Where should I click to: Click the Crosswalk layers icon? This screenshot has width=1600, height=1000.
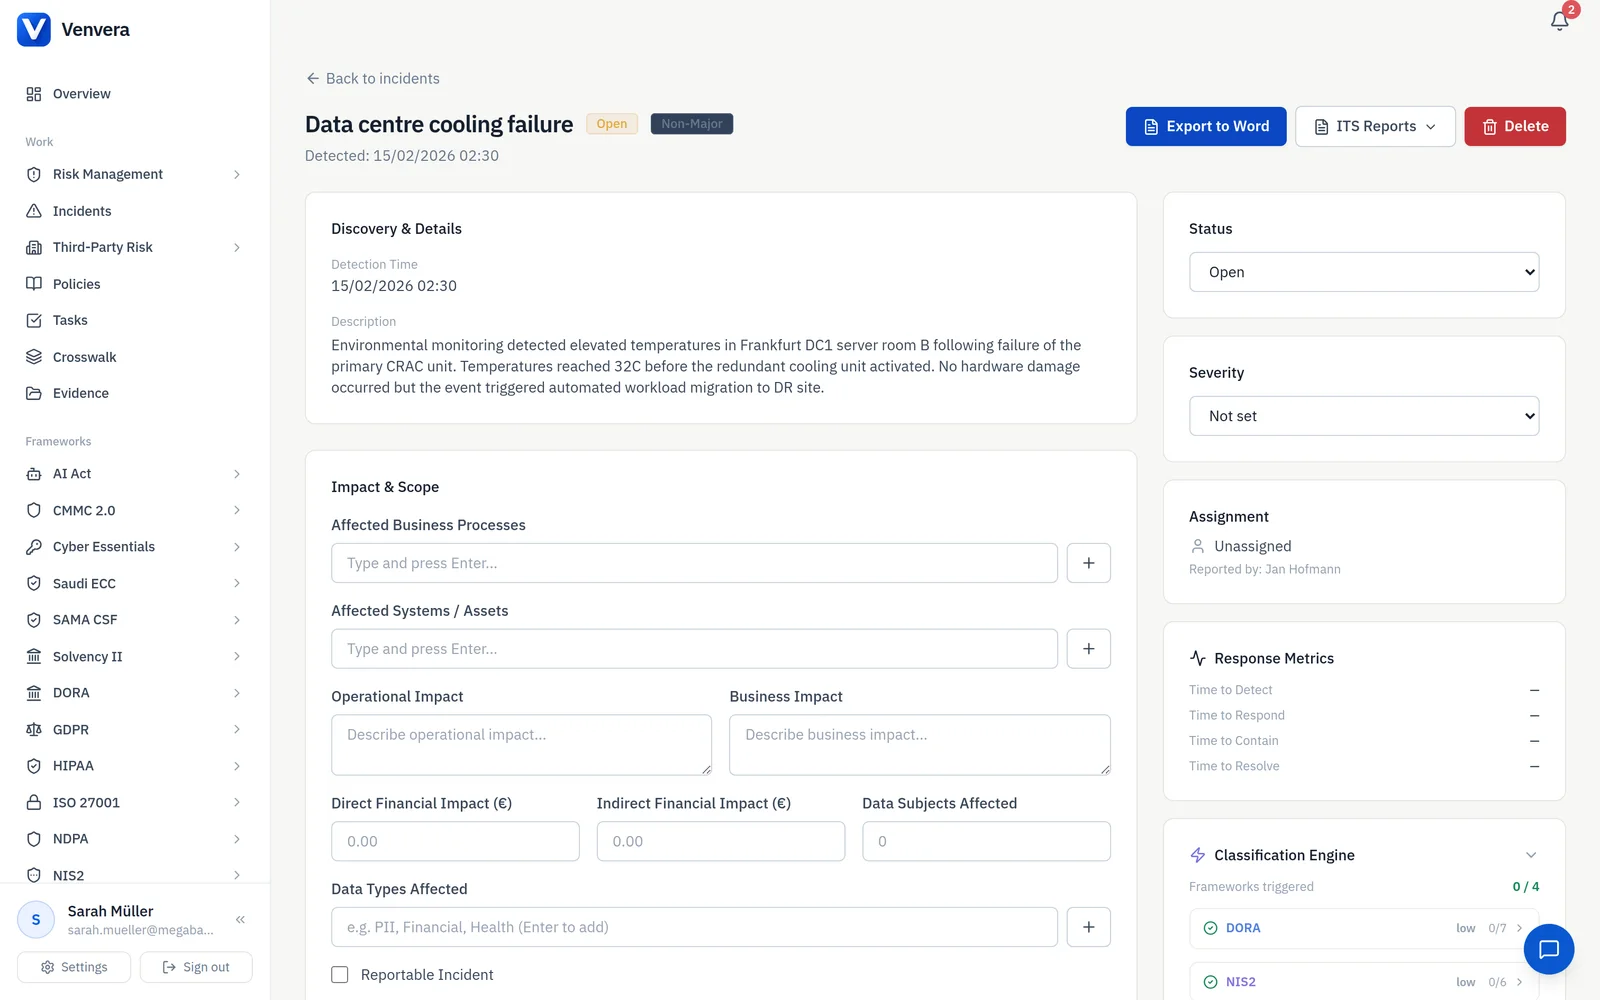click(x=34, y=357)
